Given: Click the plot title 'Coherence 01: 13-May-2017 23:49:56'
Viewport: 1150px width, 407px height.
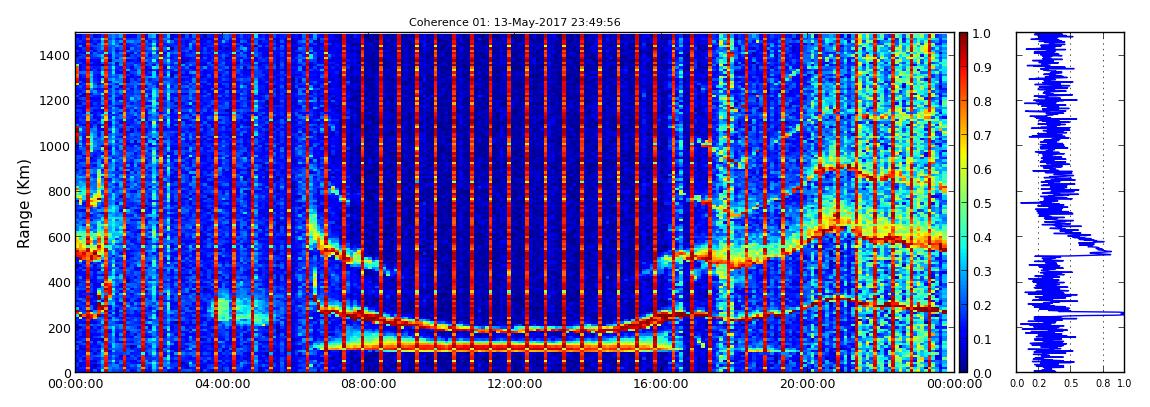Looking at the screenshot, I should click(x=514, y=23).
